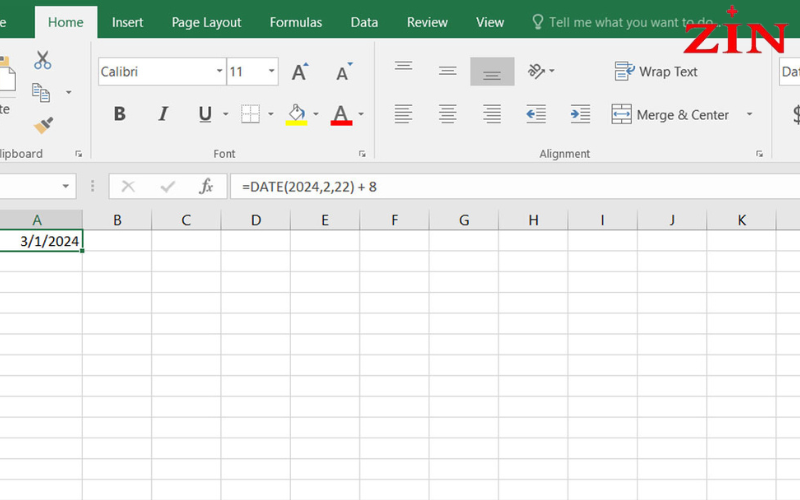Increase indent icon

pos(581,114)
